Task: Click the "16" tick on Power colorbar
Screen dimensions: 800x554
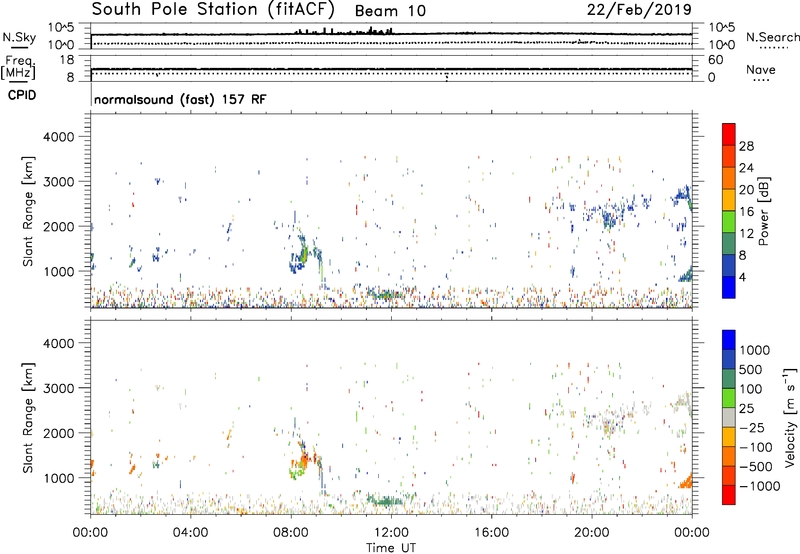Action: pyautogui.click(x=746, y=212)
